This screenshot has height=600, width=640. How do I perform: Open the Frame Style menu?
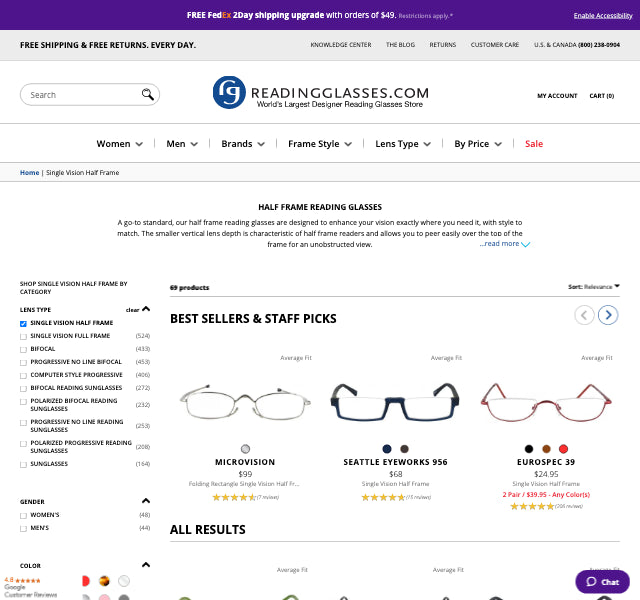pyautogui.click(x=320, y=144)
